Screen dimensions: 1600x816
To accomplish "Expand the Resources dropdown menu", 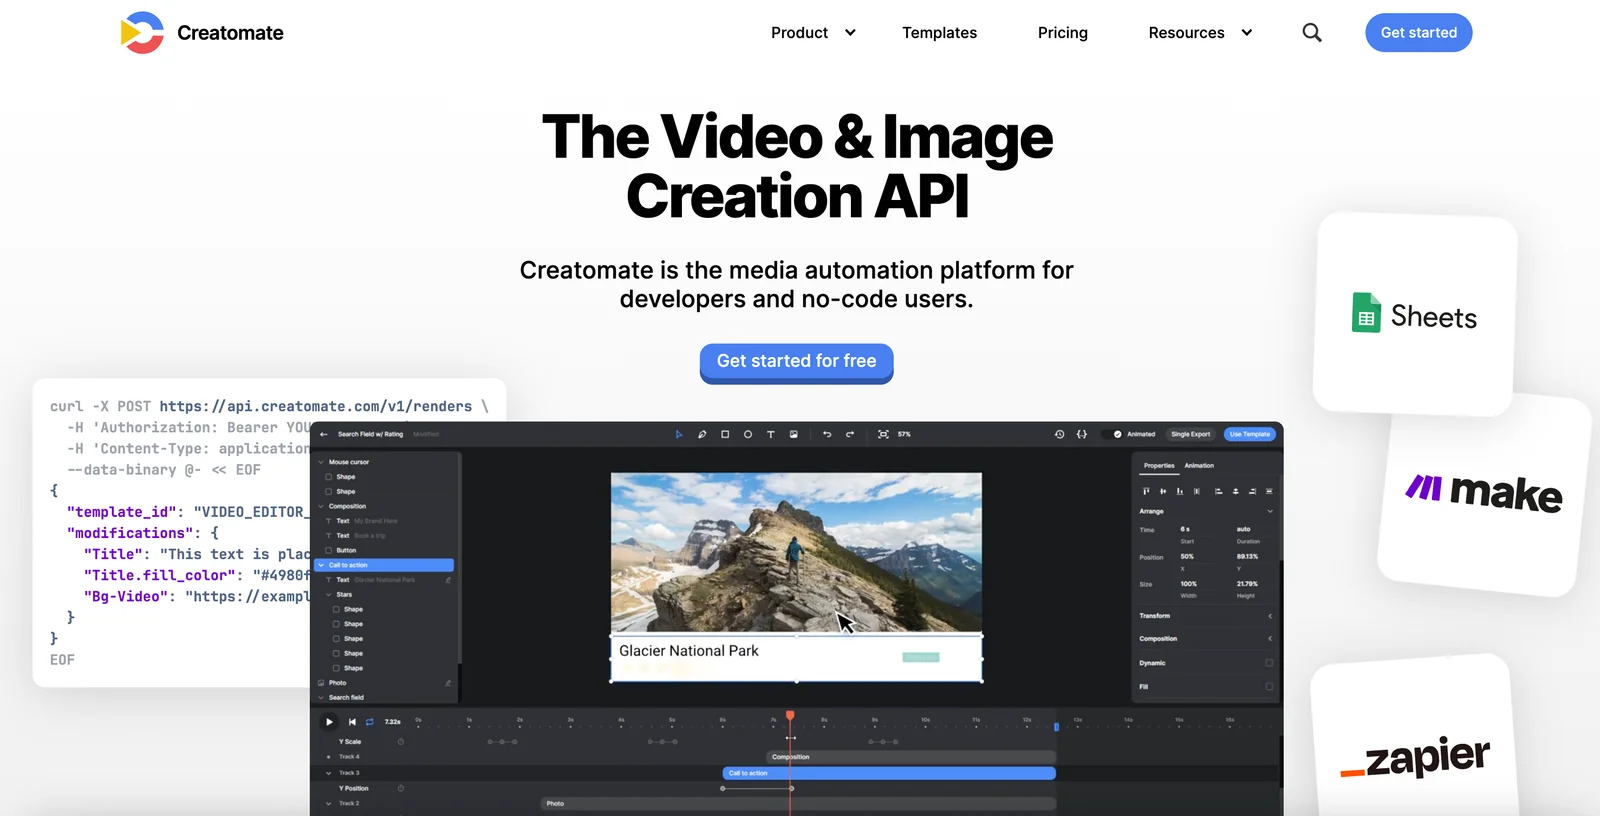I will (1200, 33).
